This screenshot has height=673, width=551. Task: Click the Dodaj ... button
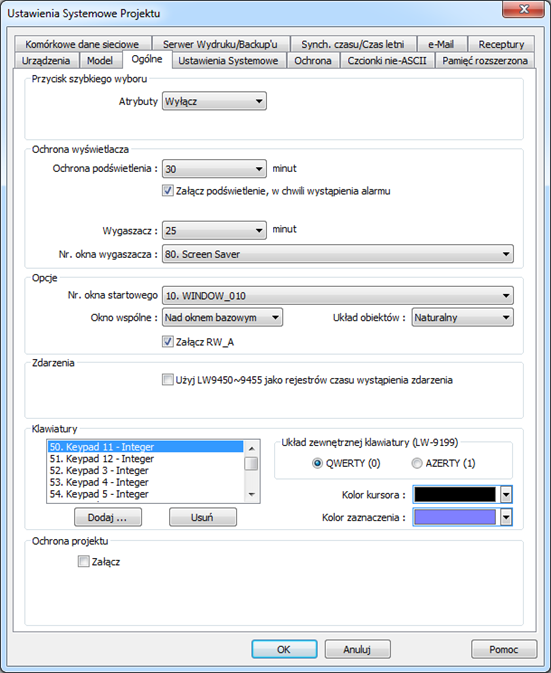(108, 517)
